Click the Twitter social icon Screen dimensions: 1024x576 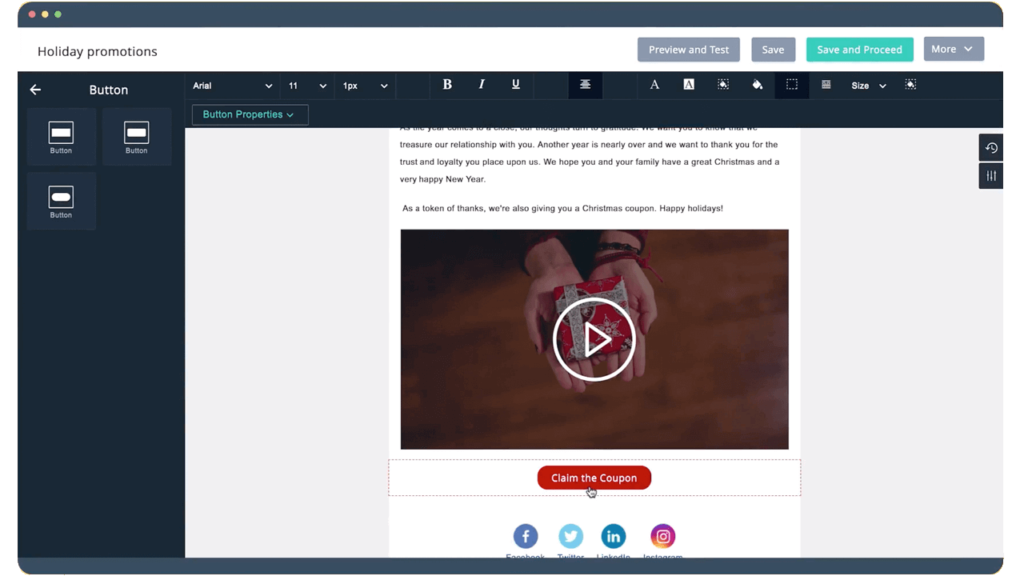click(x=570, y=537)
